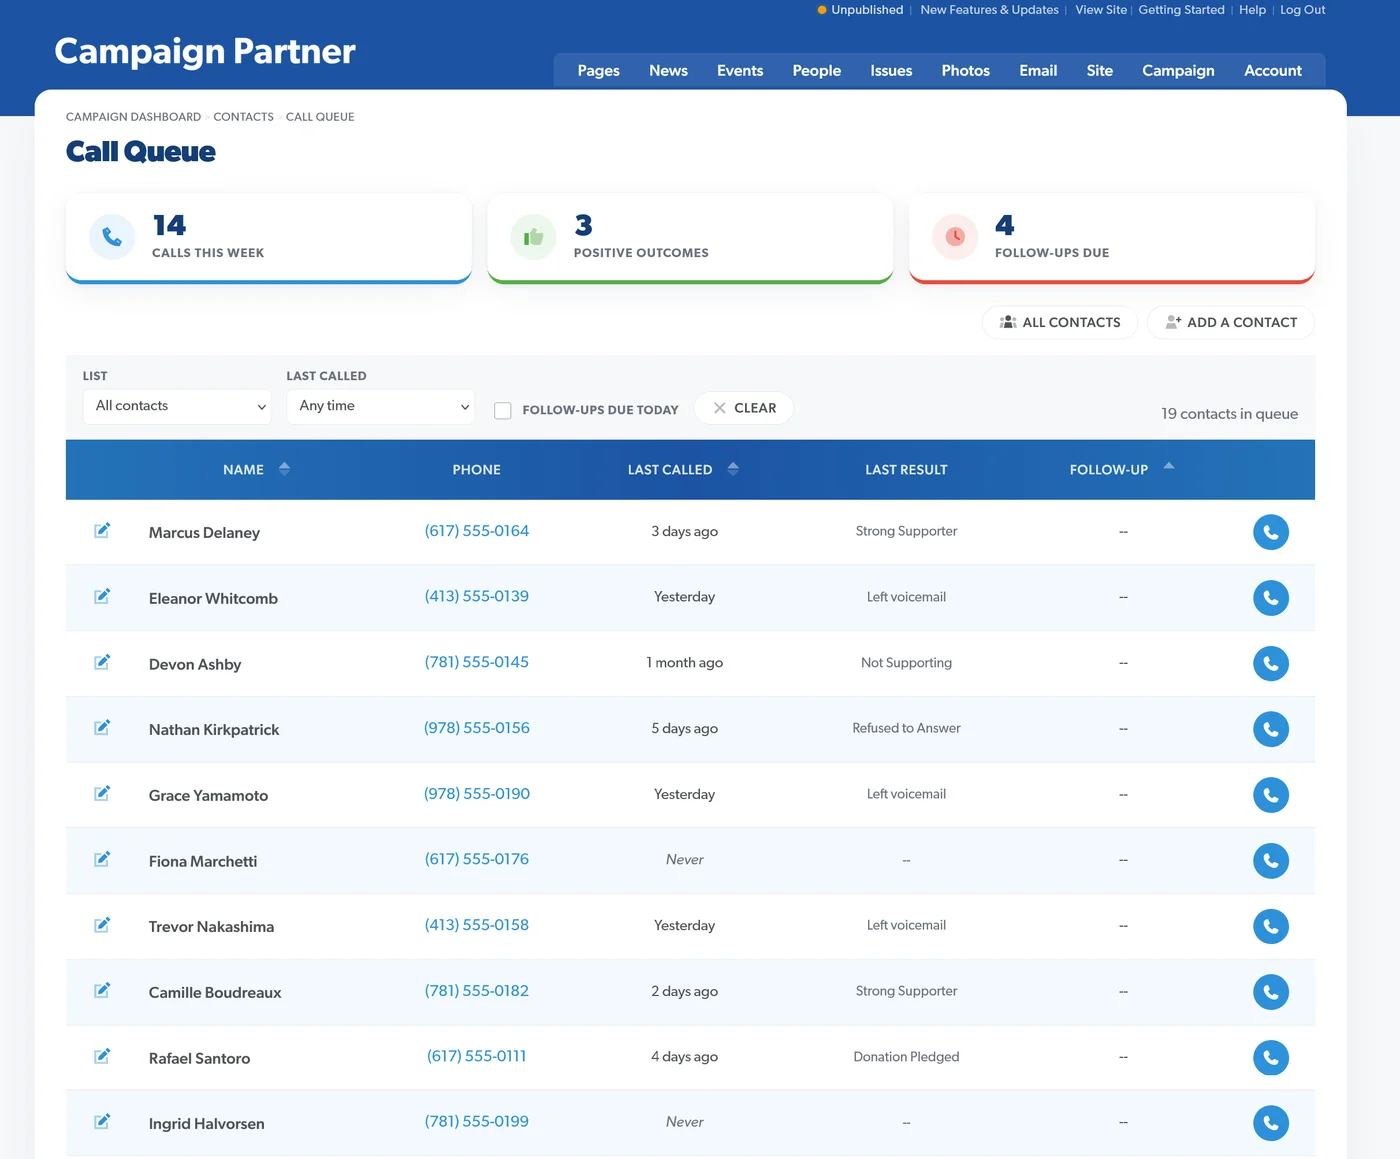Click the Contacts breadcrumb link

coord(243,117)
